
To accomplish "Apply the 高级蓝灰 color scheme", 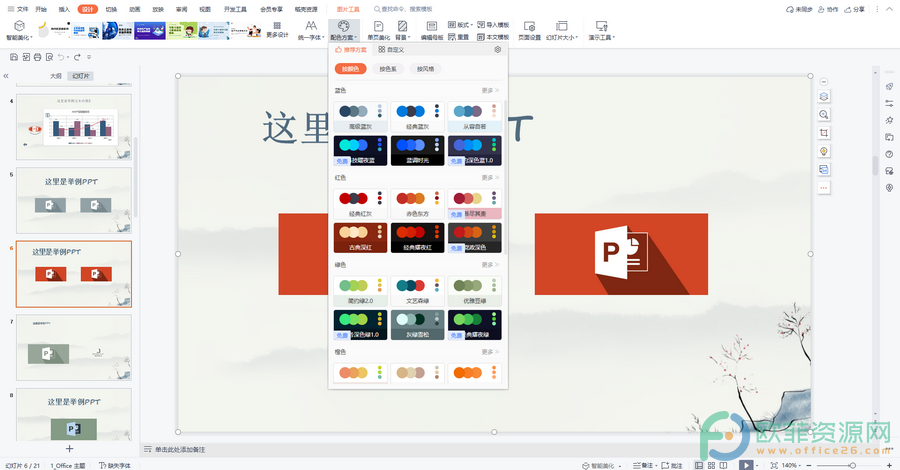I will pyautogui.click(x=360, y=116).
